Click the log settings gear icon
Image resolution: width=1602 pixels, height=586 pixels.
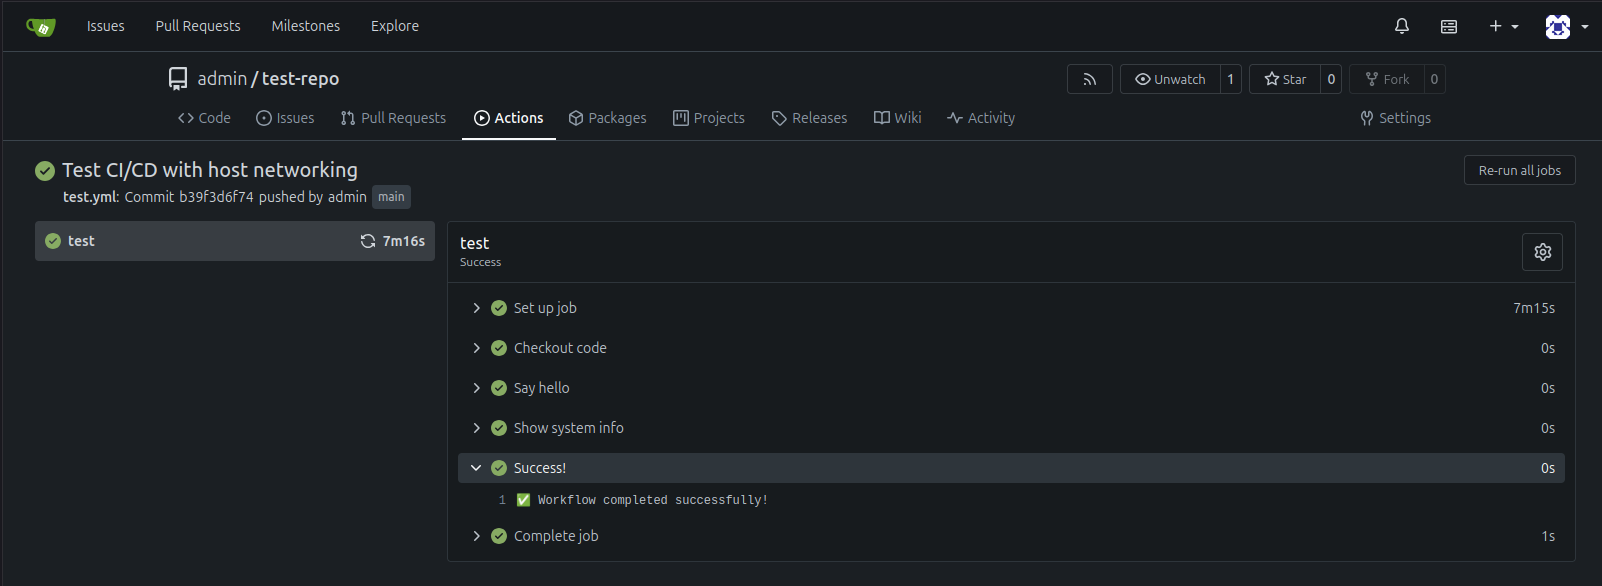pos(1542,252)
